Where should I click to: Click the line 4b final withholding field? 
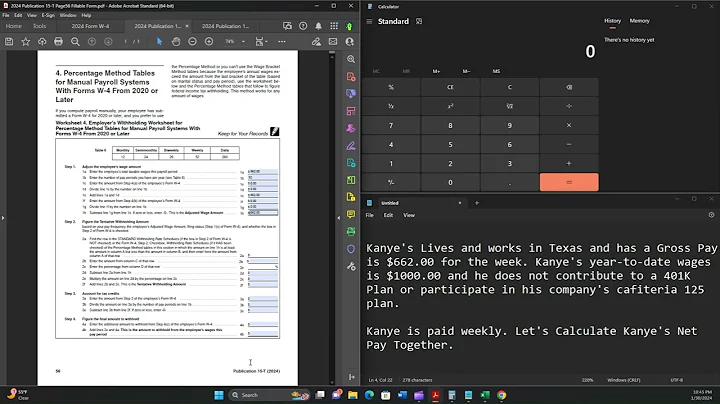263,334
